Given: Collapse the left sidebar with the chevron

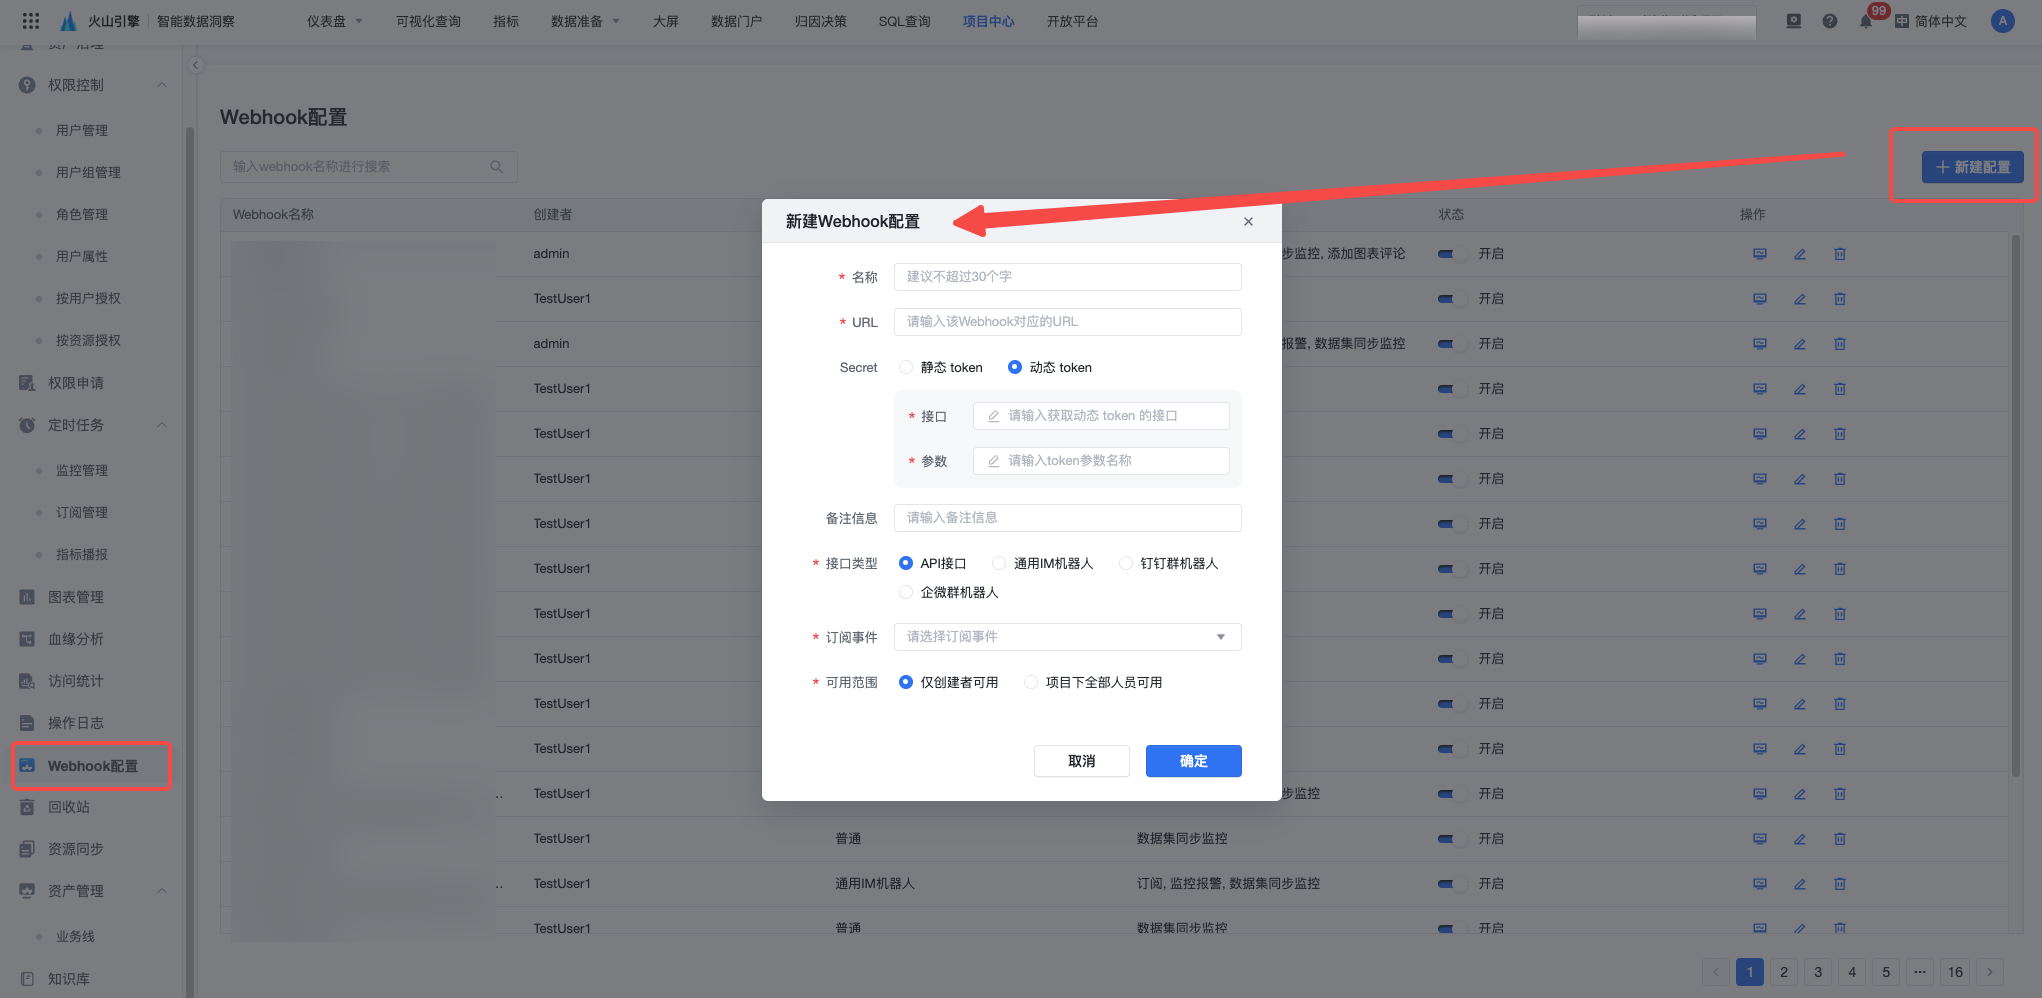Looking at the screenshot, I should (196, 65).
